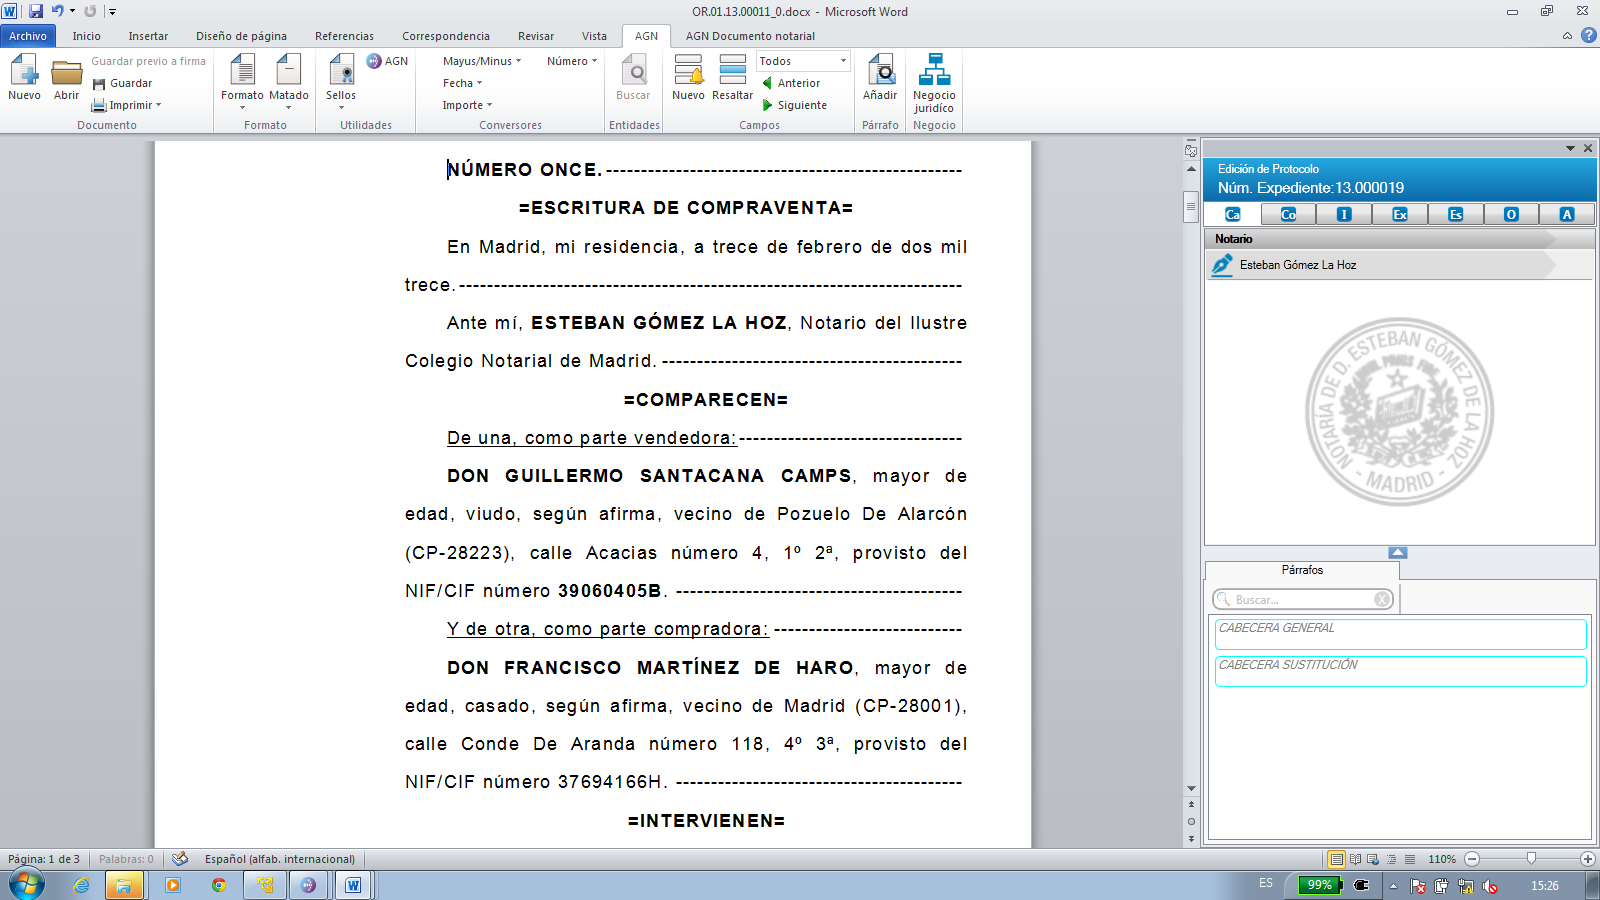The width and height of the screenshot is (1600, 900).
Task: Switch to the Revisar ribbon tab
Action: (x=535, y=36)
